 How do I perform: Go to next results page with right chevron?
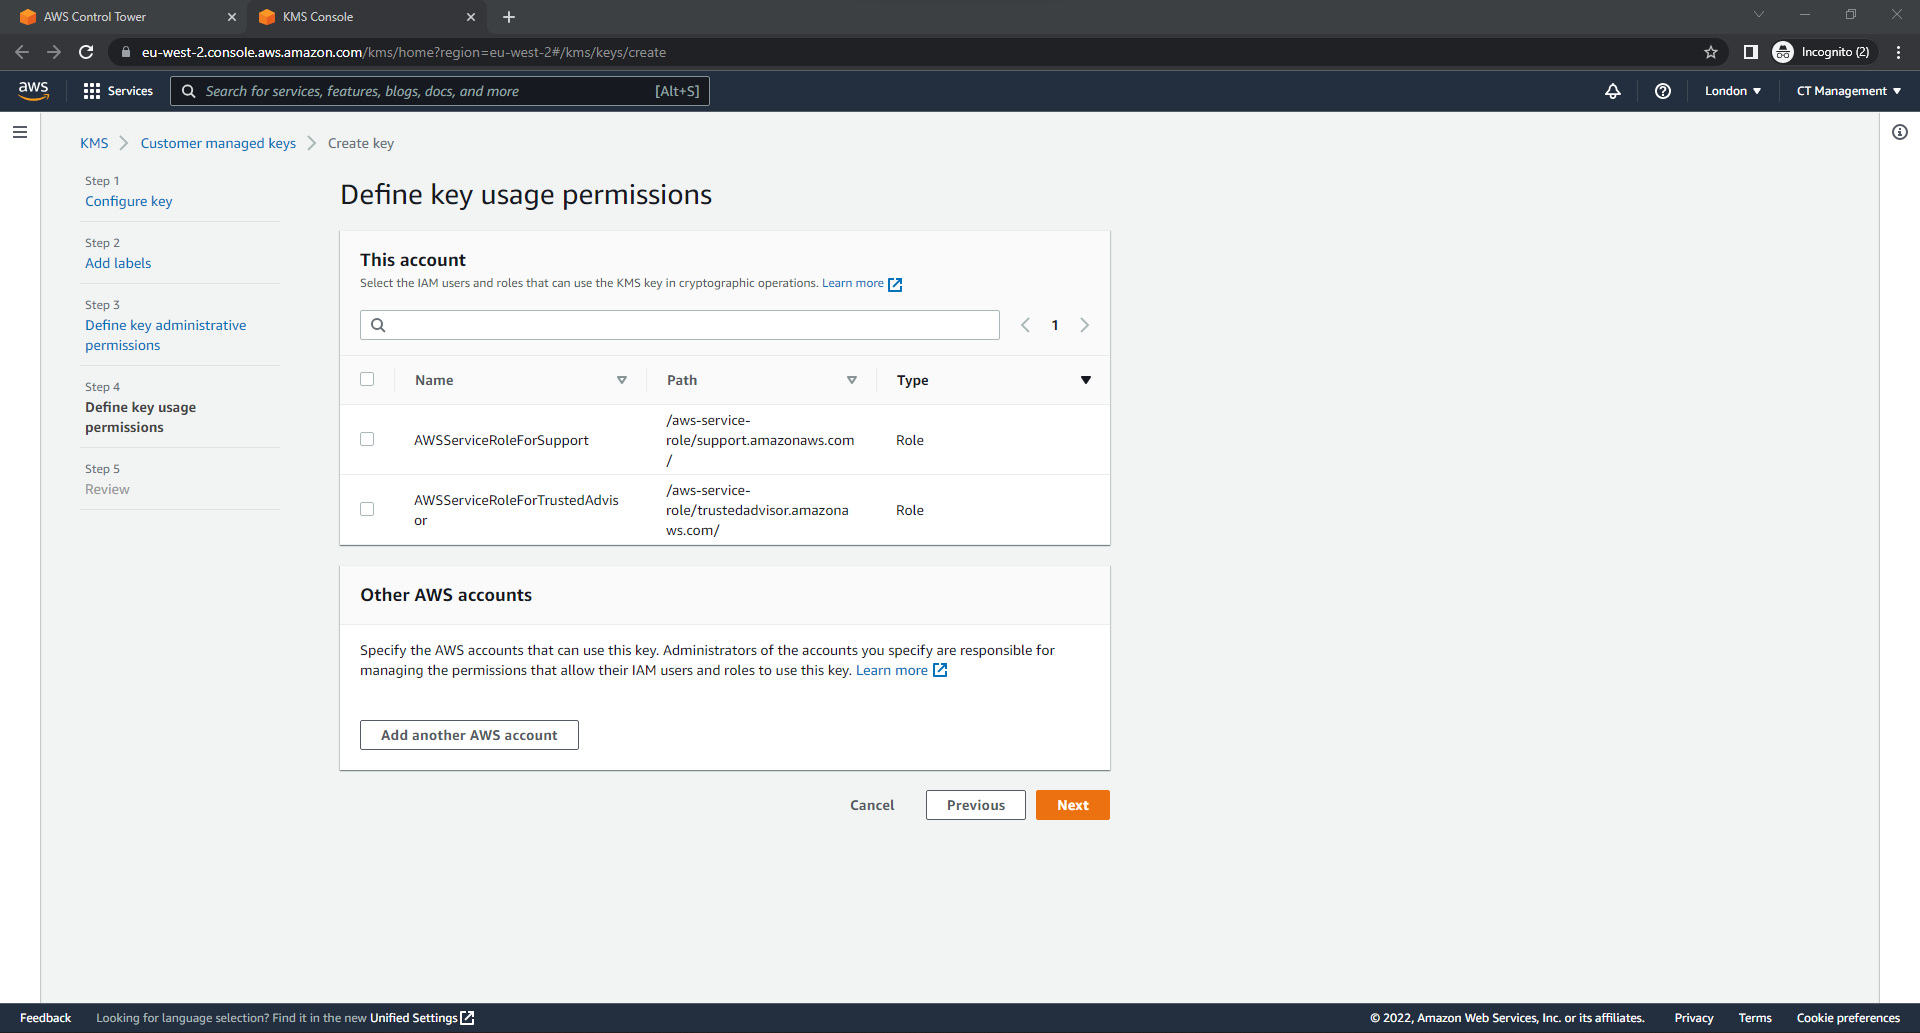1085,325
